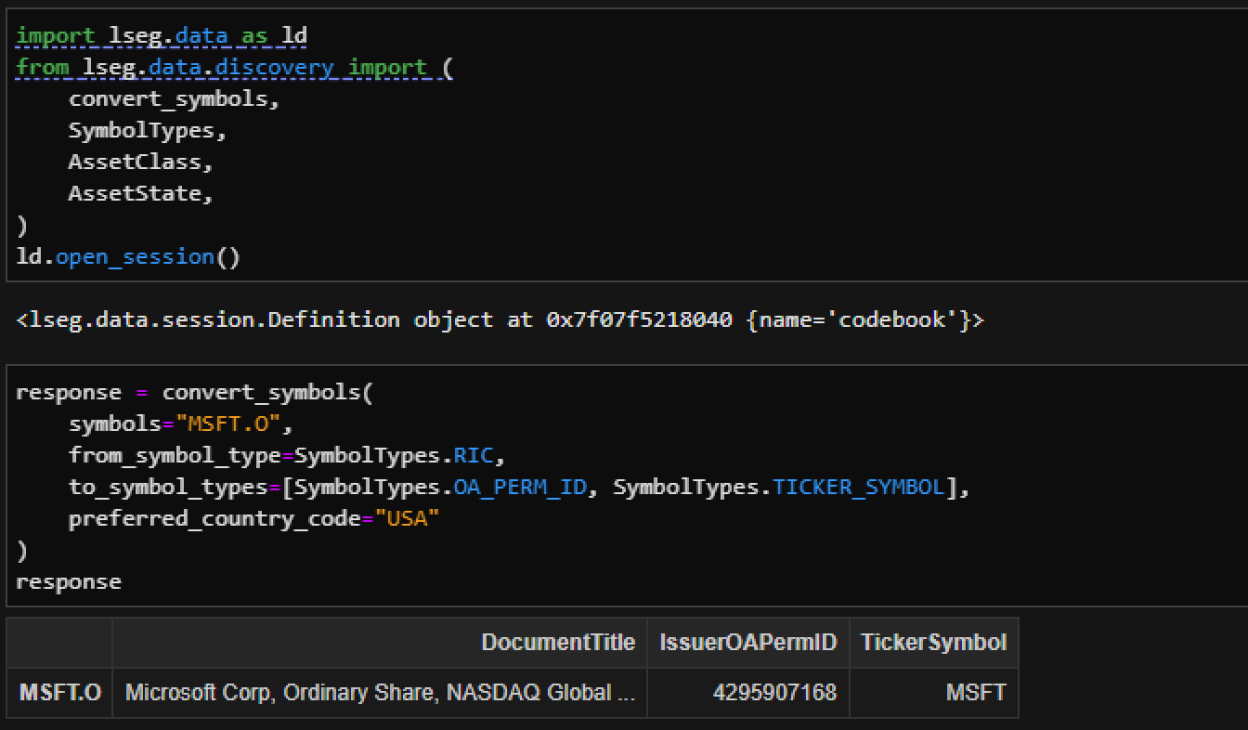The width and height of the screenshot is (1248, 730).
Task: Click the final 'response' line in cell
Action: tap(68, 582)
